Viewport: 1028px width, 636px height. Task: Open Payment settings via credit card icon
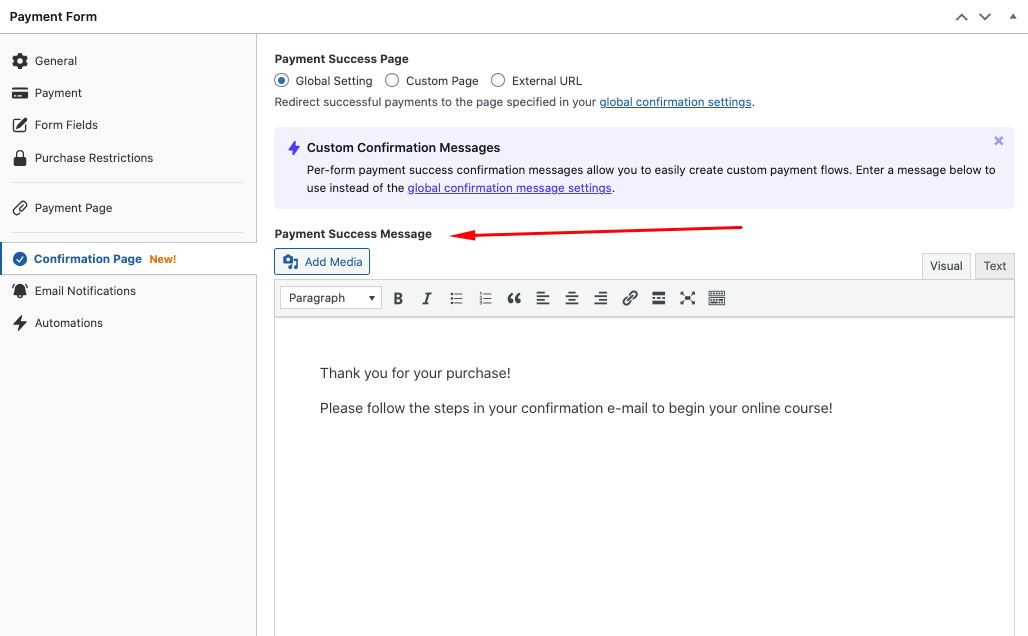(x=20, y=93)
